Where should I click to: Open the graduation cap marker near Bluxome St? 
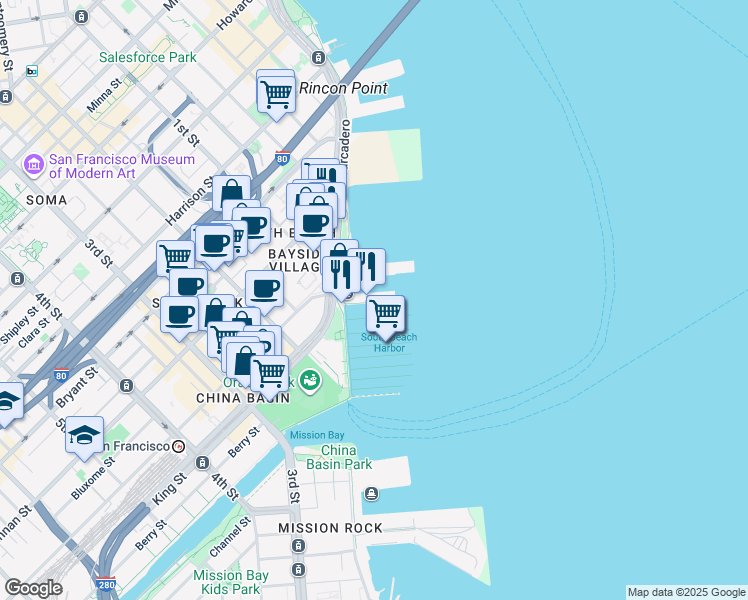click(x=85, y=435)
